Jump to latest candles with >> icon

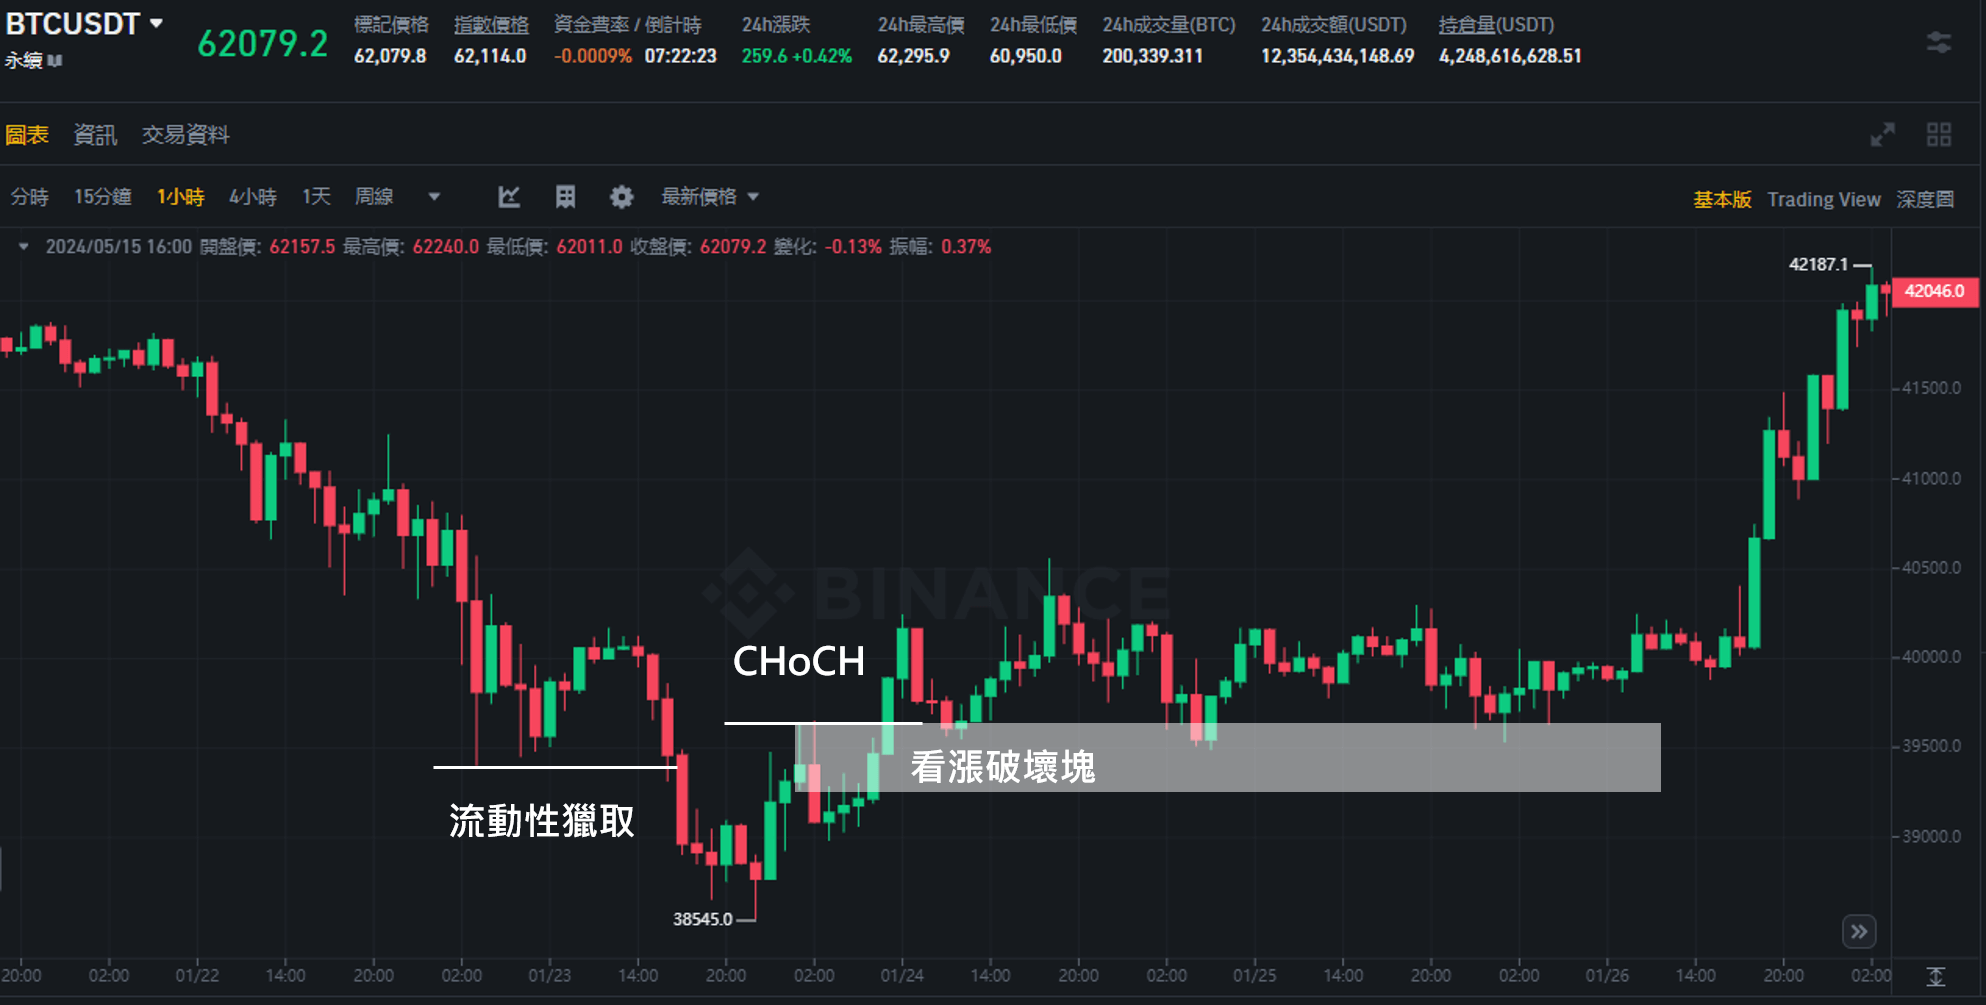click(1859, 931)
